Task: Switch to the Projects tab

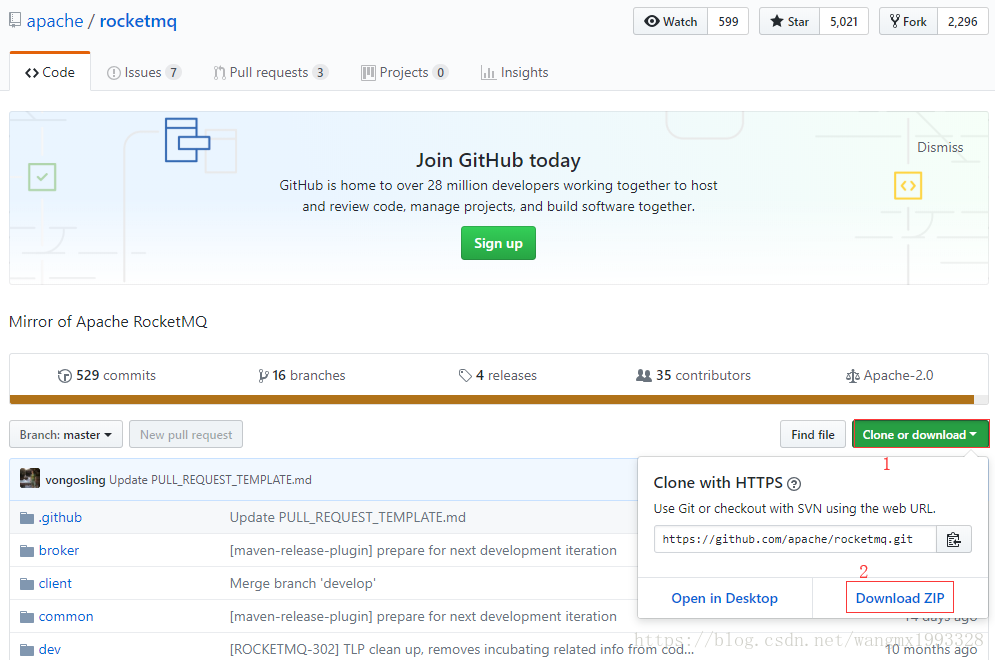Action: 405,72
